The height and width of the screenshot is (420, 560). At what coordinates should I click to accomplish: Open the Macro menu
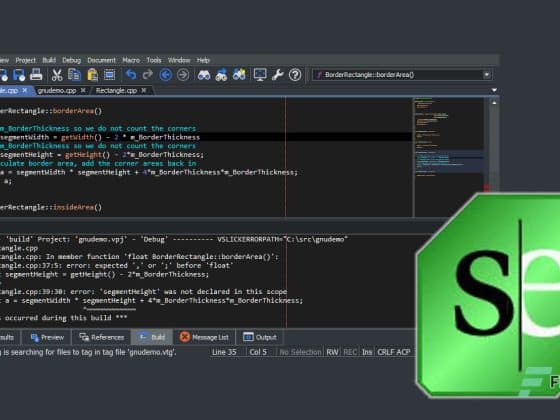pos(131,60)
